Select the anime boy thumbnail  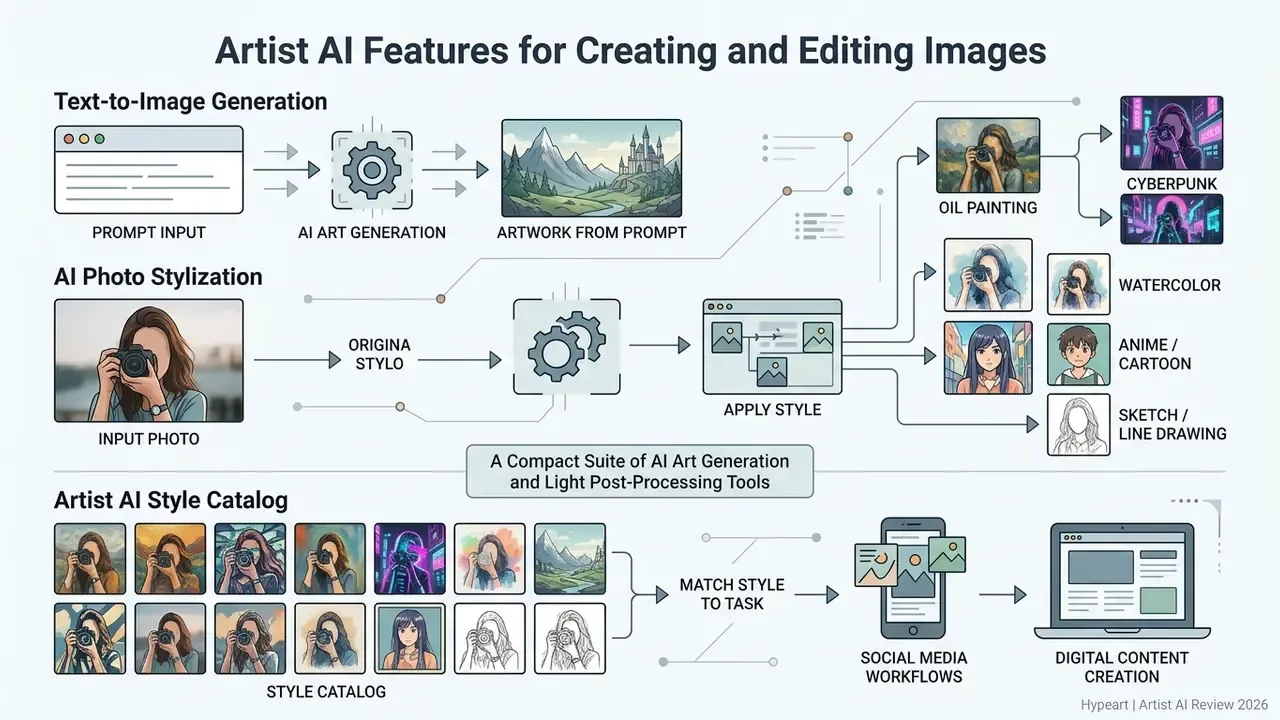point(1078,354)
